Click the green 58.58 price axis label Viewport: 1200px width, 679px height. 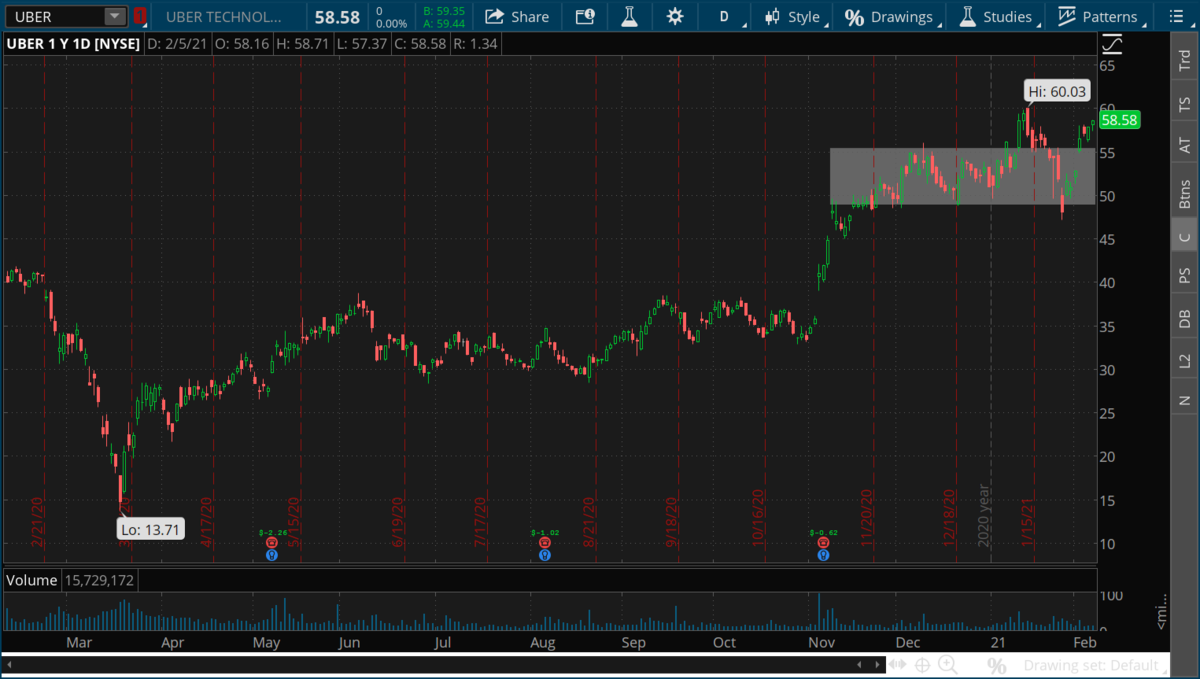pyautogui.click(x=1118, y=120)
